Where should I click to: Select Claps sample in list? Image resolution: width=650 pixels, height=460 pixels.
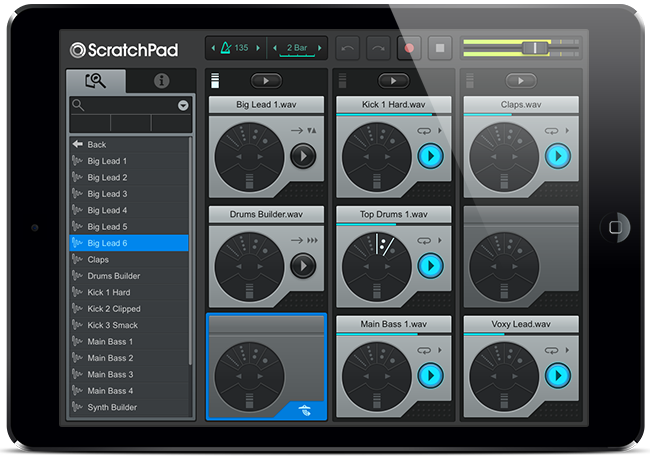point(129,259)
